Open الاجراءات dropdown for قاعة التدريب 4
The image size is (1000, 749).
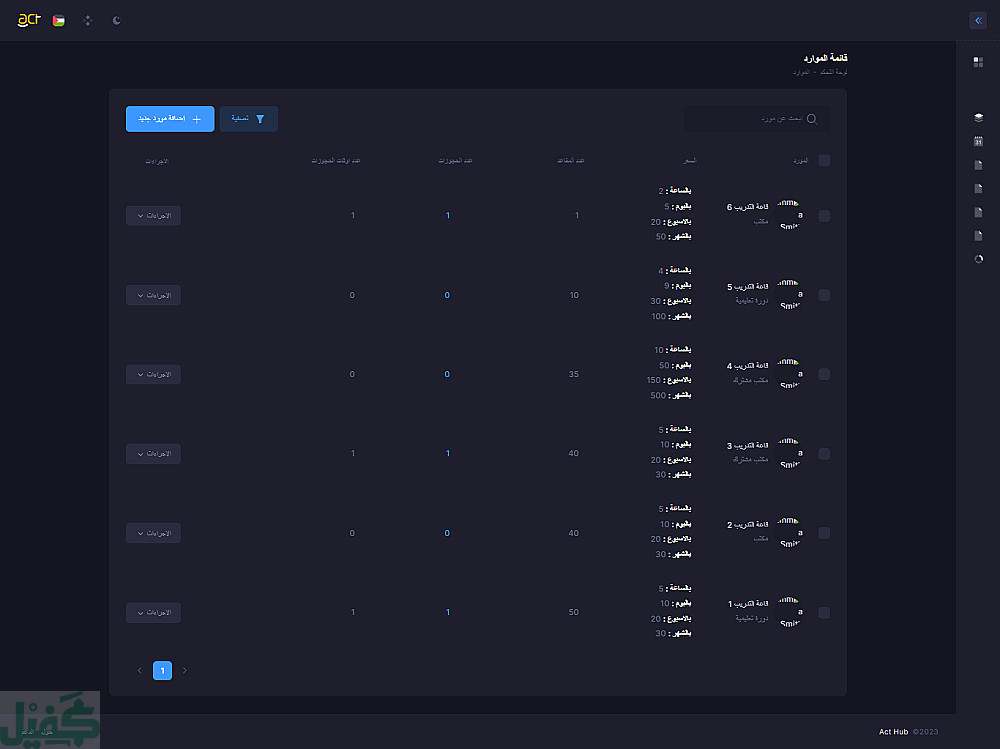coord(154,374)
